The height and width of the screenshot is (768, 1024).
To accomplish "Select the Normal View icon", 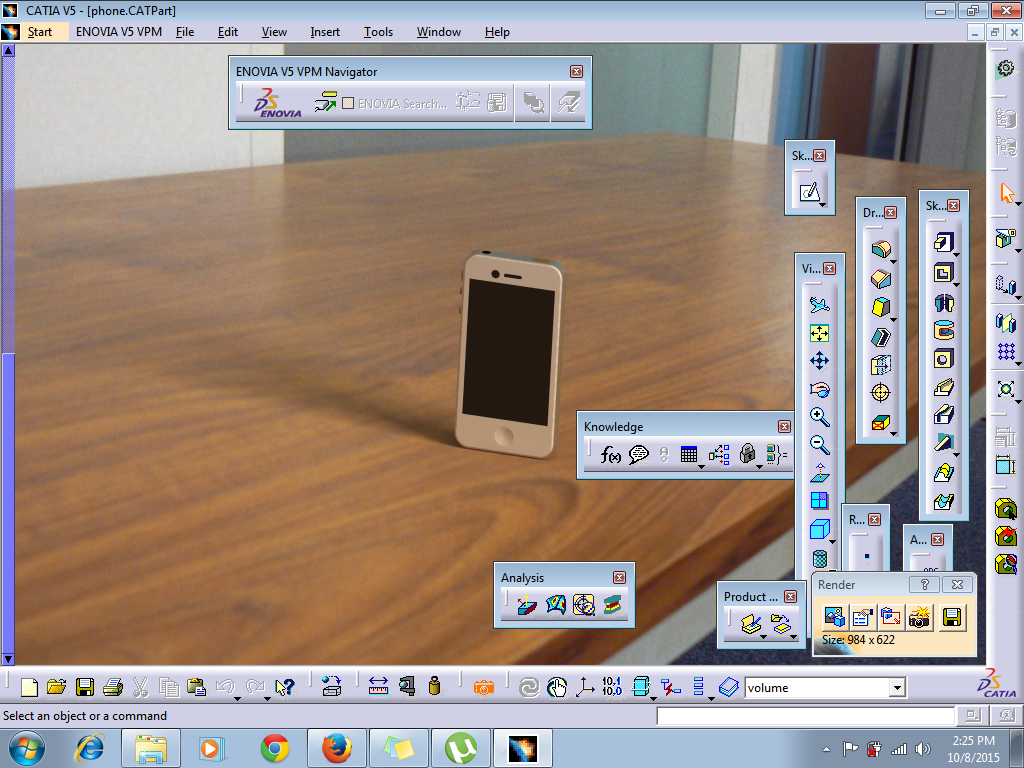I will tap(820, 473).
